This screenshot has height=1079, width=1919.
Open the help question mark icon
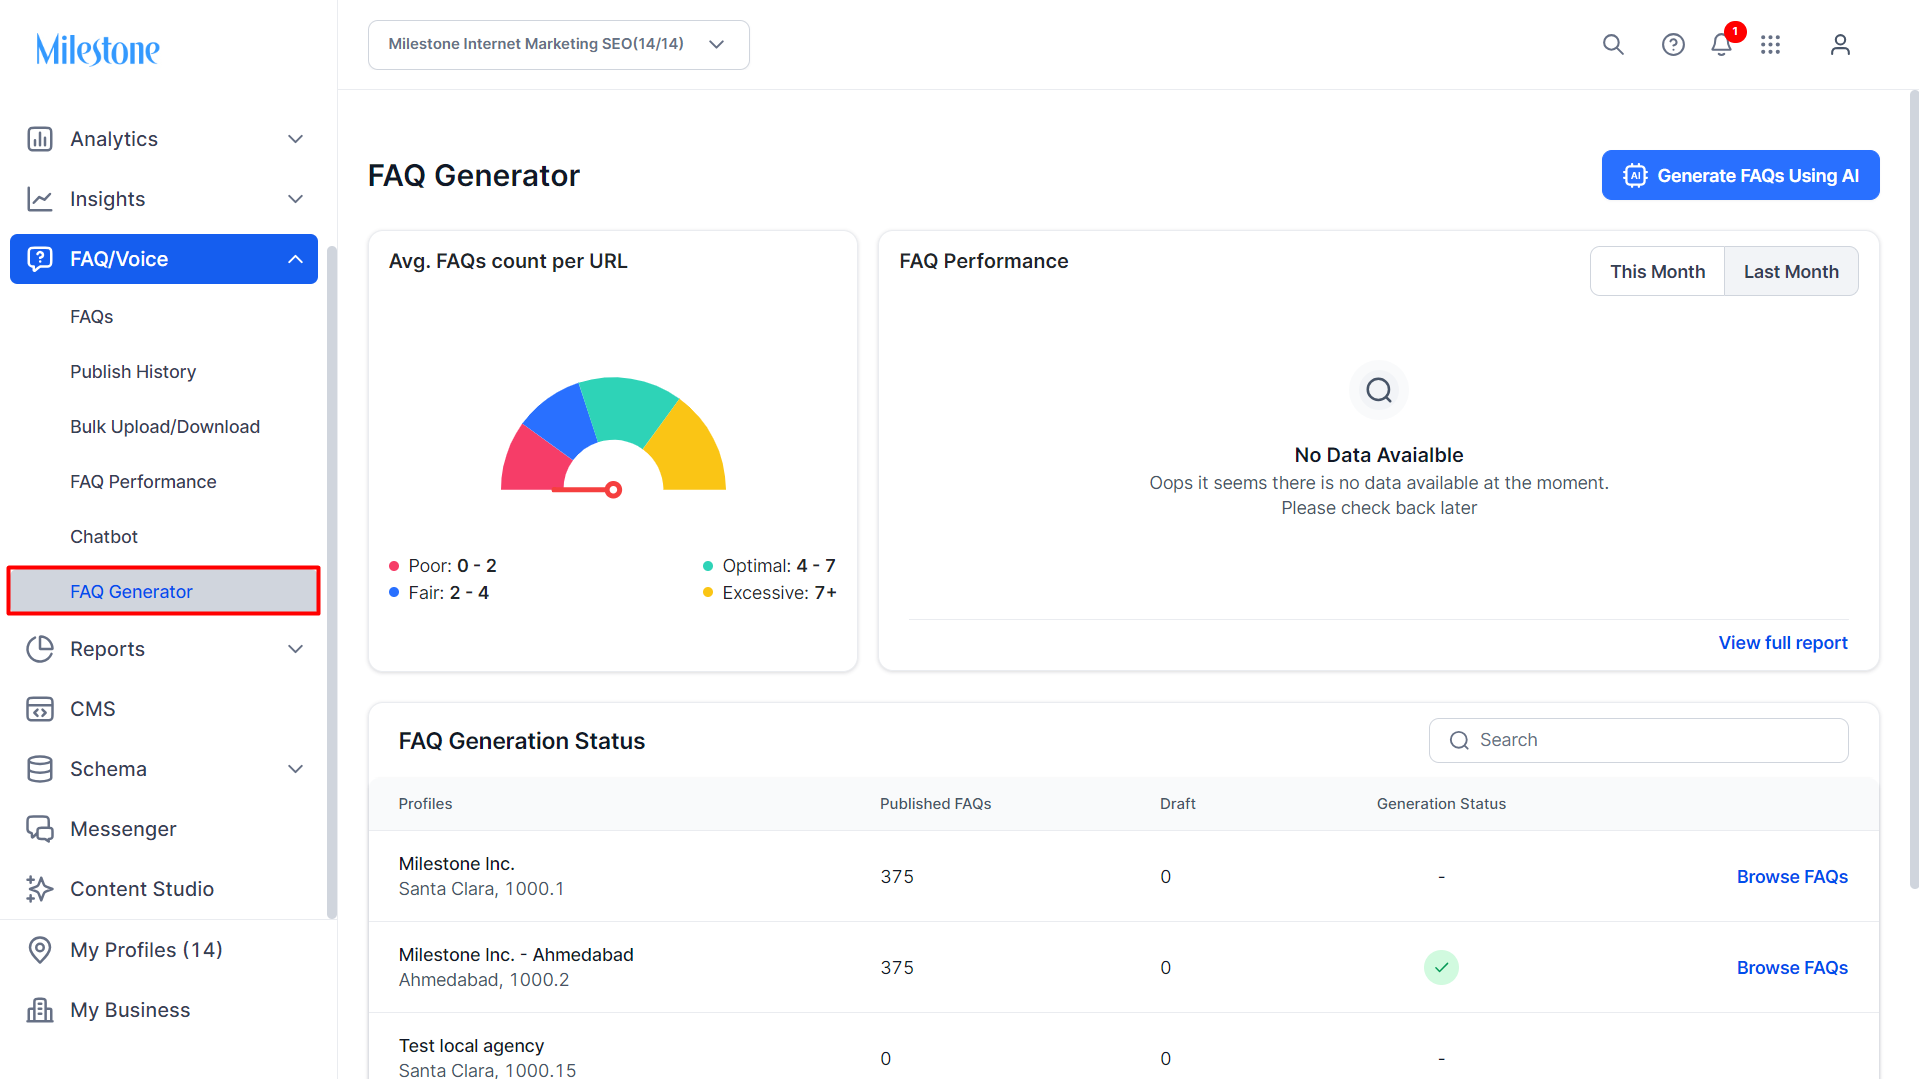tap(1673, 45)
